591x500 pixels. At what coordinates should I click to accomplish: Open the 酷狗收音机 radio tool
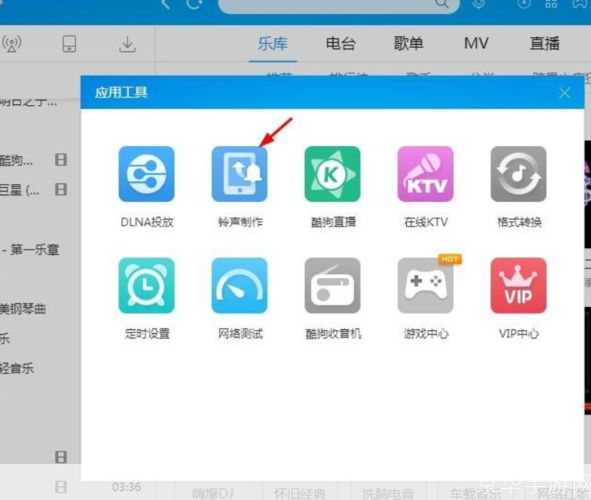[332, 286]
